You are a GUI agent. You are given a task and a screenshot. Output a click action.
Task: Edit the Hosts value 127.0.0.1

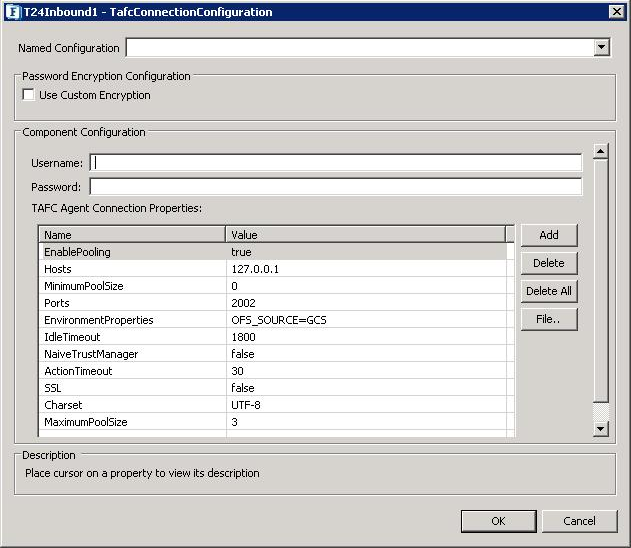point(364,269)
